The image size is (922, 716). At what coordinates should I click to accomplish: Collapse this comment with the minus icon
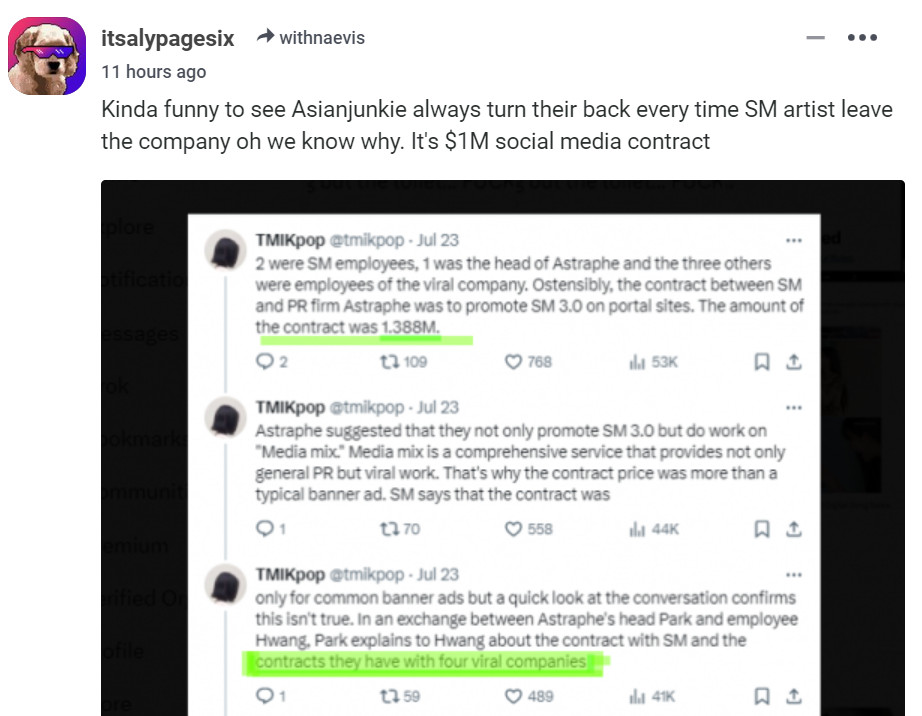tap(816, 38)
